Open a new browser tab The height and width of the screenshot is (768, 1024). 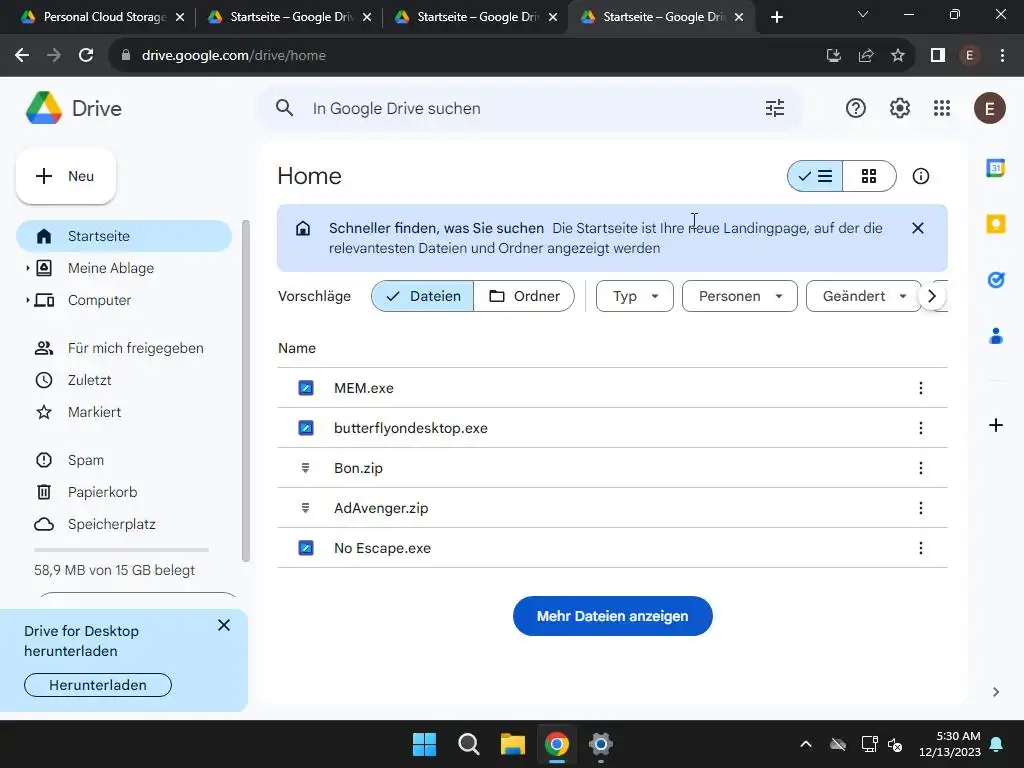tap(776, 17)
